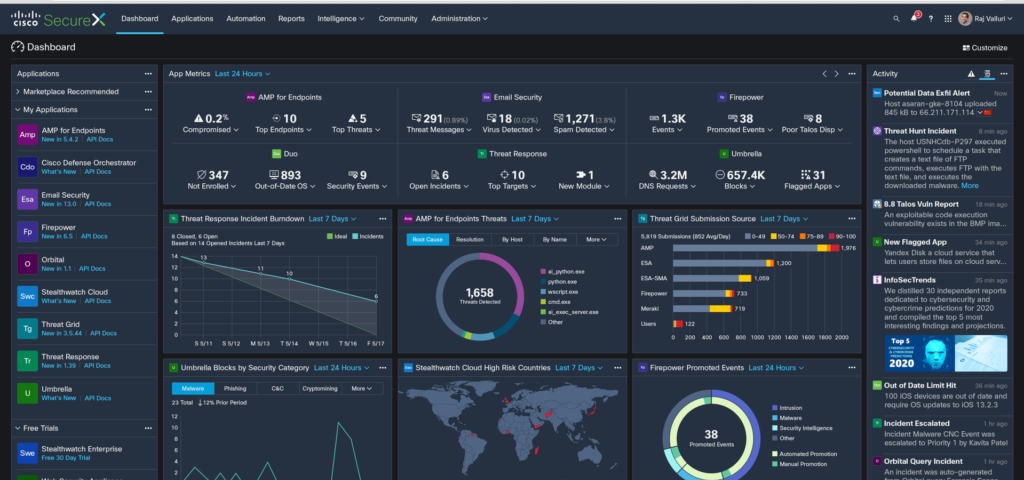Open the help question mark icon

coord(931,19)
